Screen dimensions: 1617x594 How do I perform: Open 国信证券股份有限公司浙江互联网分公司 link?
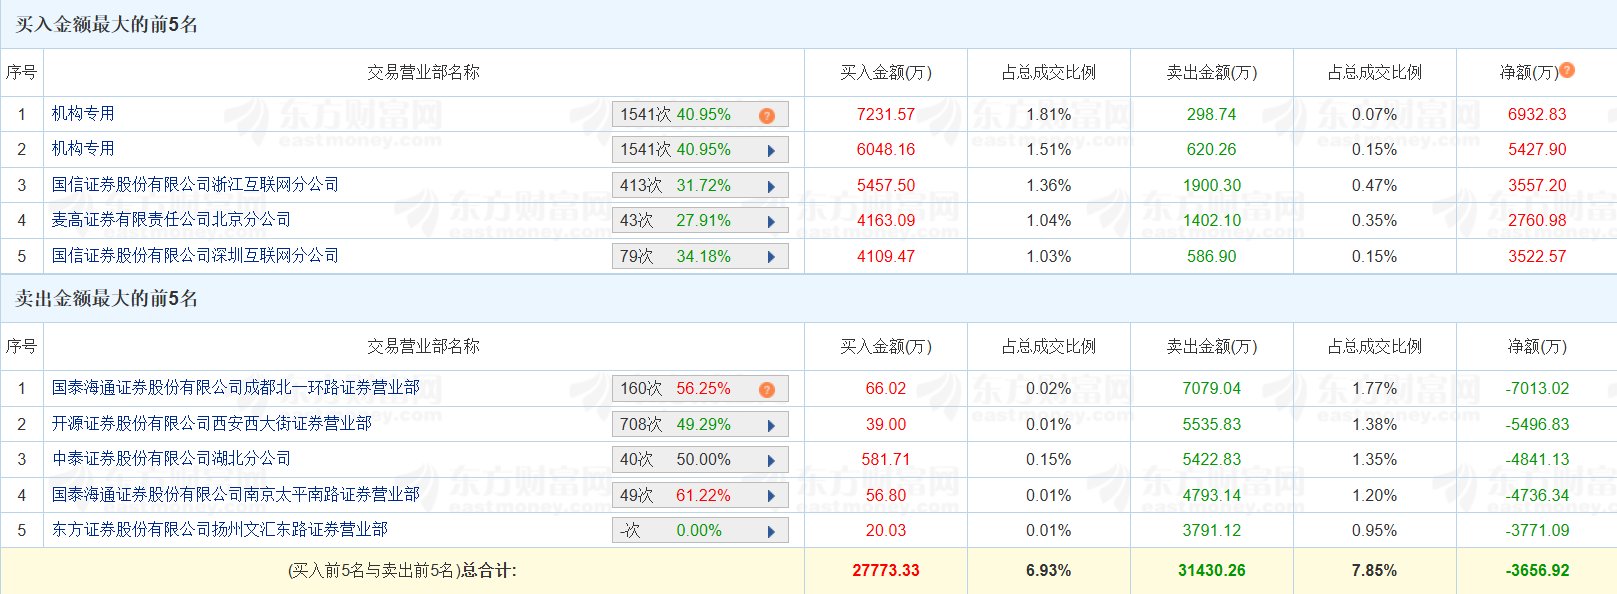pos(195,184)
